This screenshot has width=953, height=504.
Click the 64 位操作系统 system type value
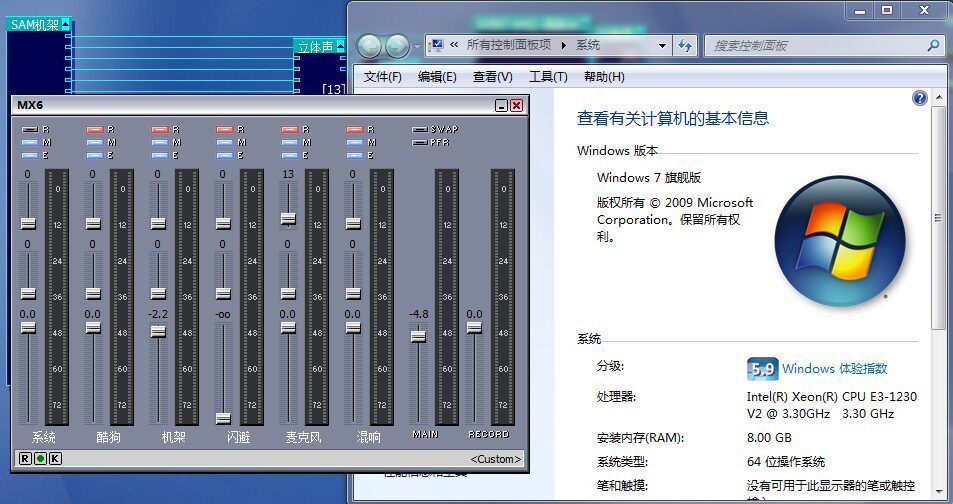[x=785, y=461]
